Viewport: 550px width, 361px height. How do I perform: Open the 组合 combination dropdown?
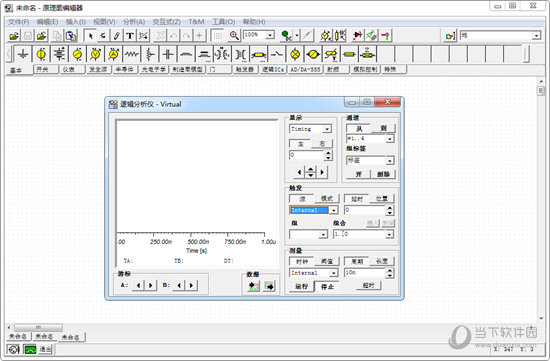click(x=389, y=234)
